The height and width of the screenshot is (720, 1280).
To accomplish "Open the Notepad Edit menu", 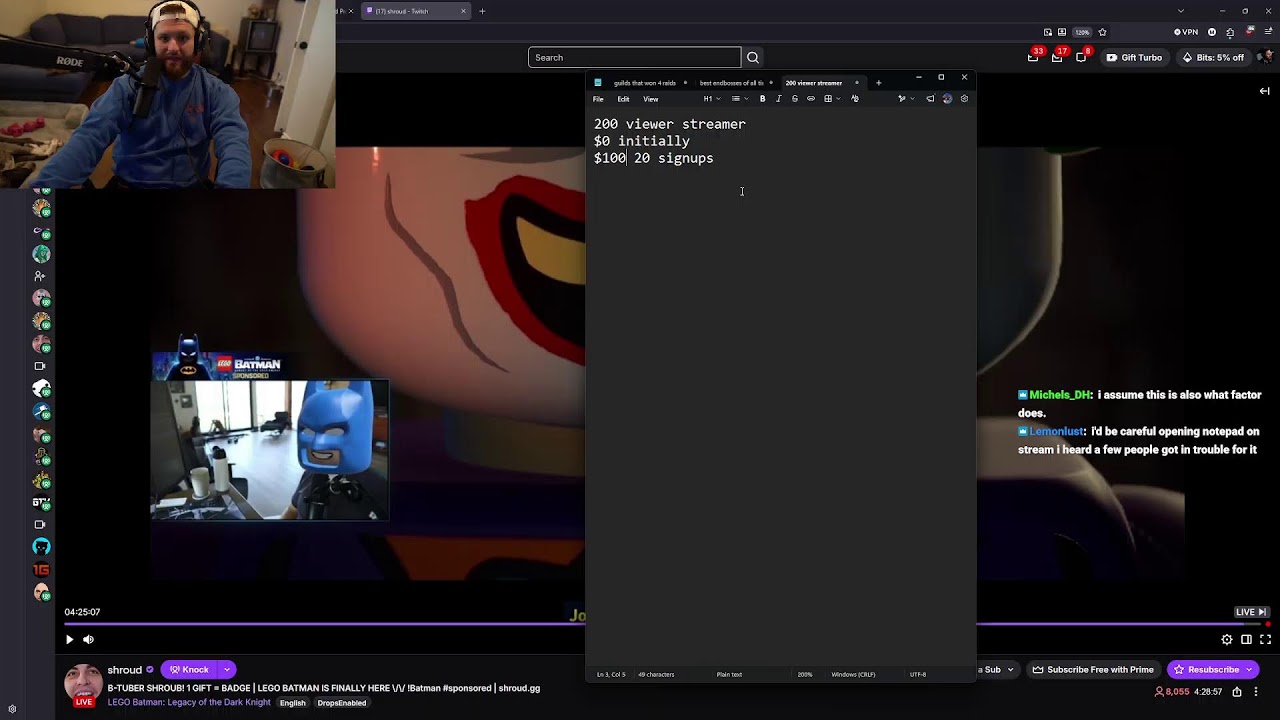I will pos(623,99).
